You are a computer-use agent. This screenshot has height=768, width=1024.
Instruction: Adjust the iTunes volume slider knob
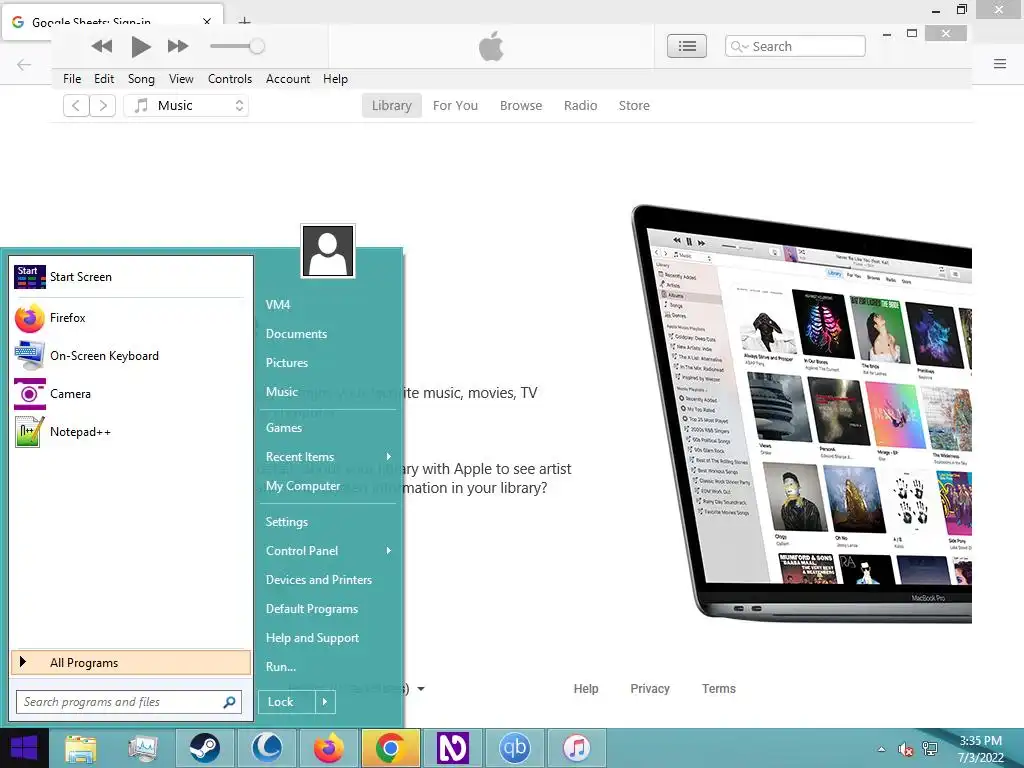click(x=257, y=46)
